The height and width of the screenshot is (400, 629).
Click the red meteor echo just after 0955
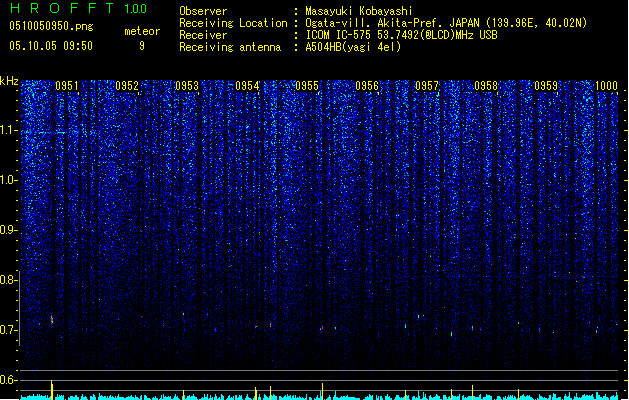point(322,328)
